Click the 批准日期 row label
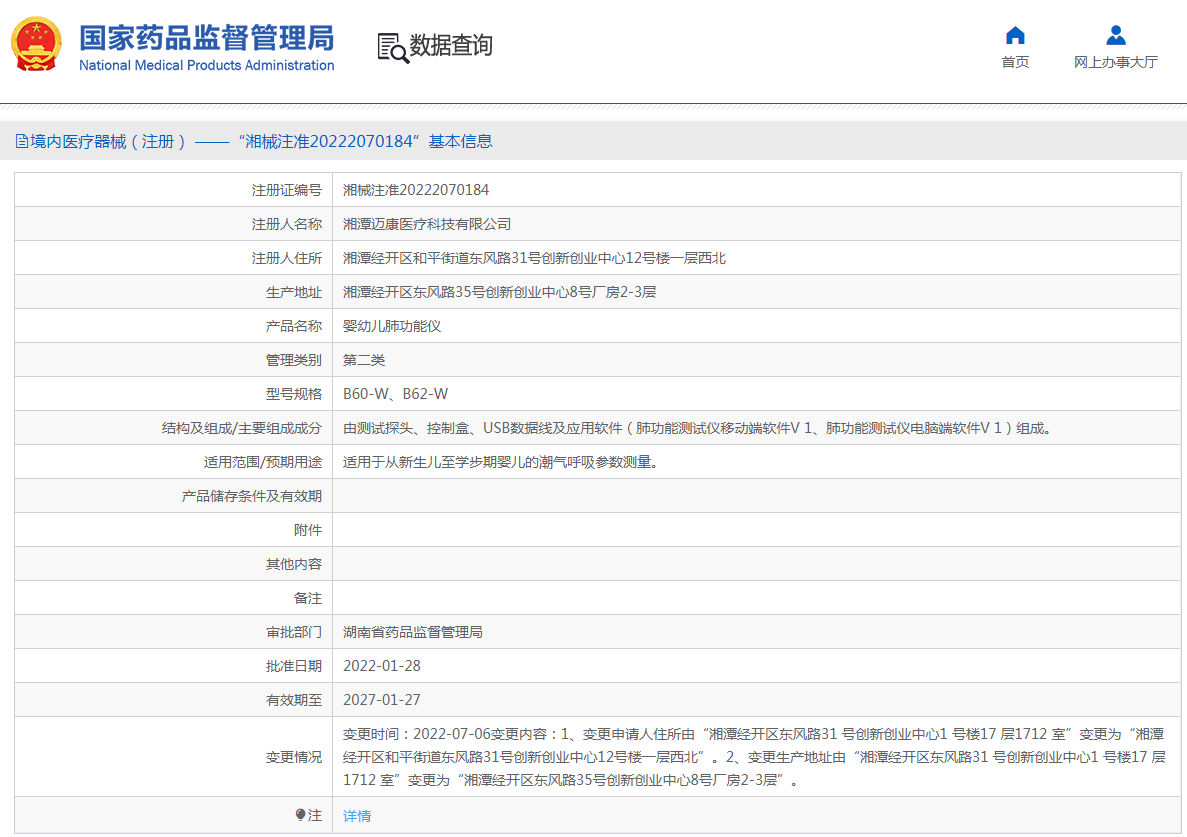 point(294,666)
